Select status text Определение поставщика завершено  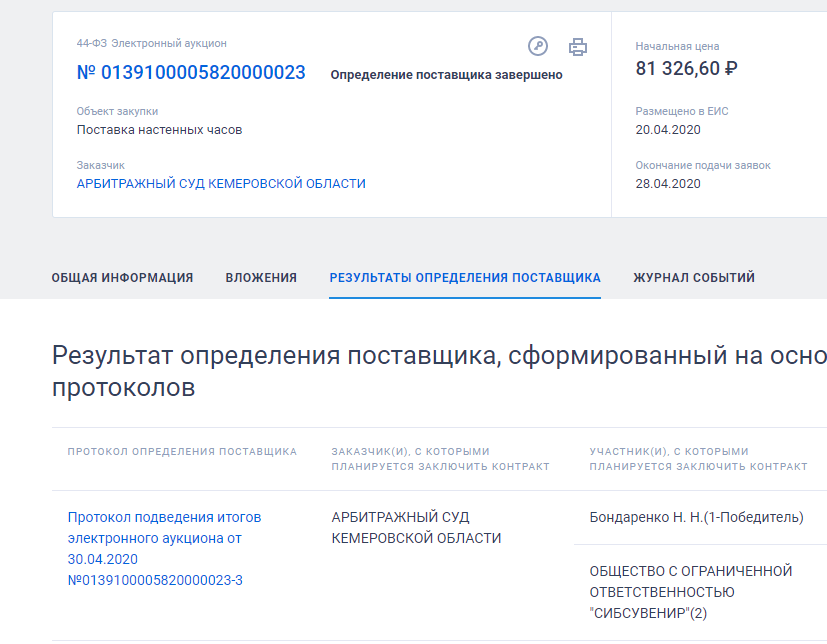coord(446,75)
